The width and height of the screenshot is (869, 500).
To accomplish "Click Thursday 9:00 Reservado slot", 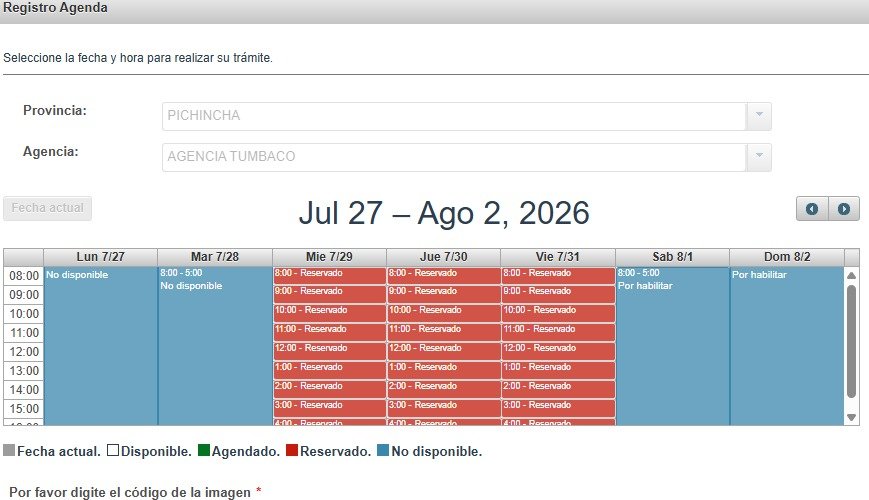I will pyautogui.click(x=443, y=294).
